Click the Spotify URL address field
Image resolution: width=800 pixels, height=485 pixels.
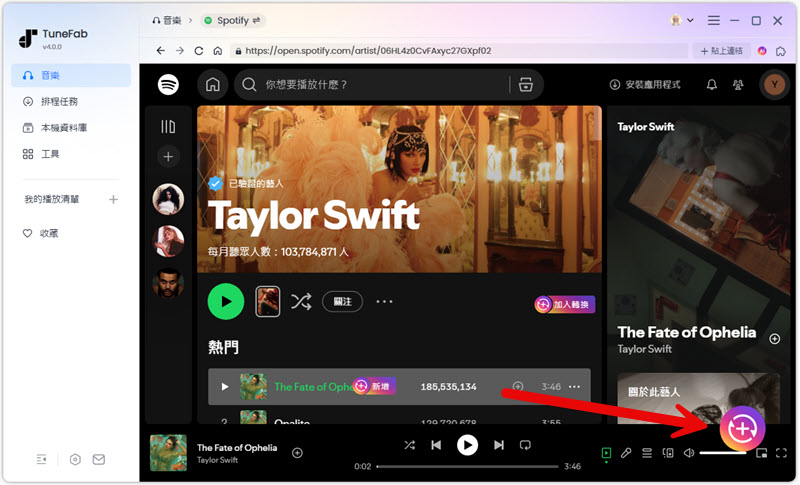point(458,50)
